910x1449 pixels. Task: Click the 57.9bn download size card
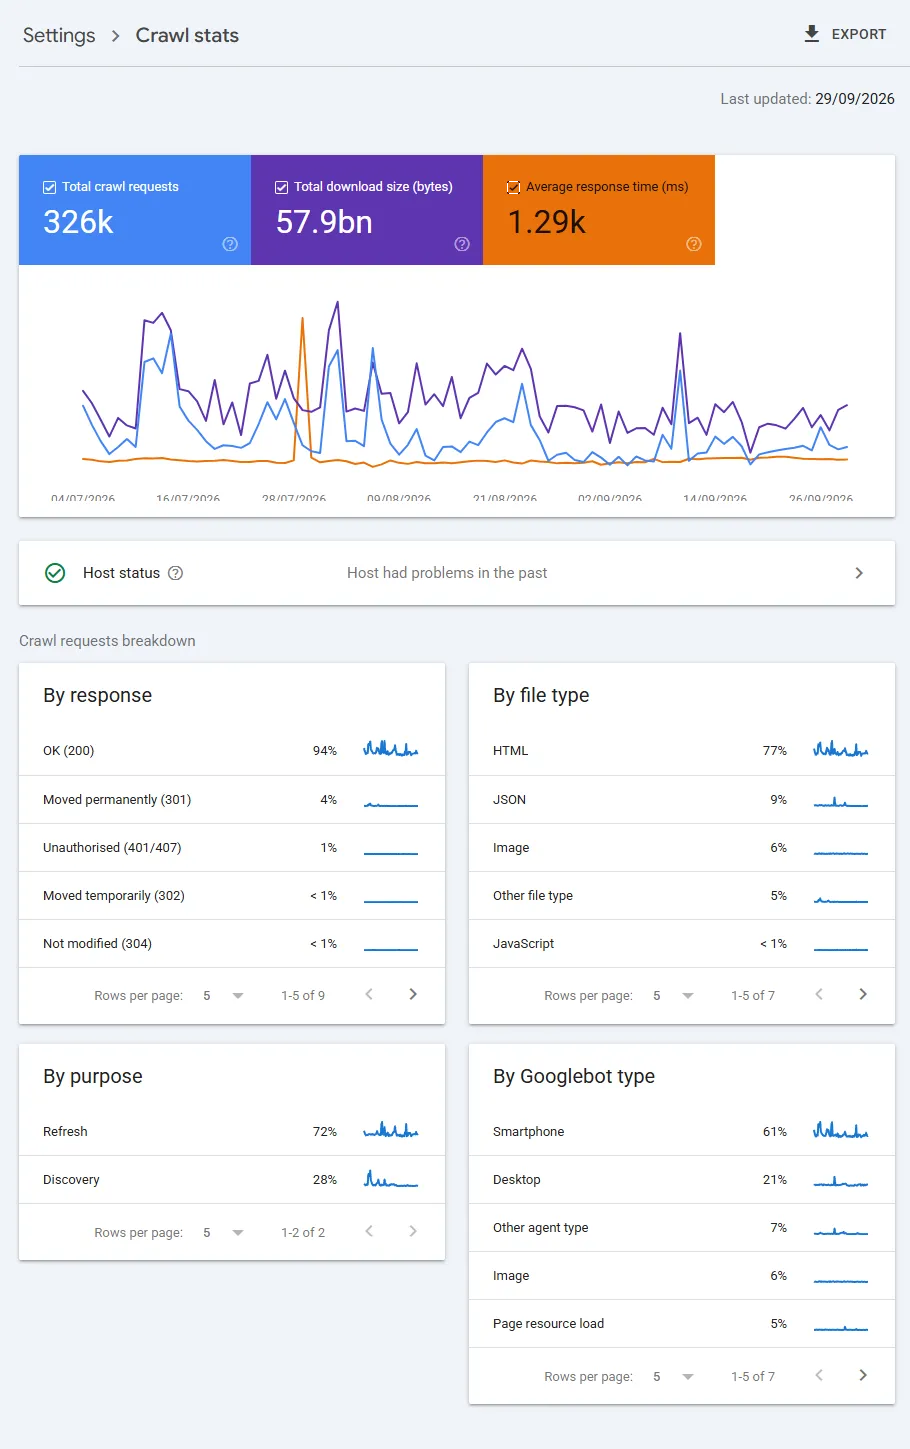(367, 210)
